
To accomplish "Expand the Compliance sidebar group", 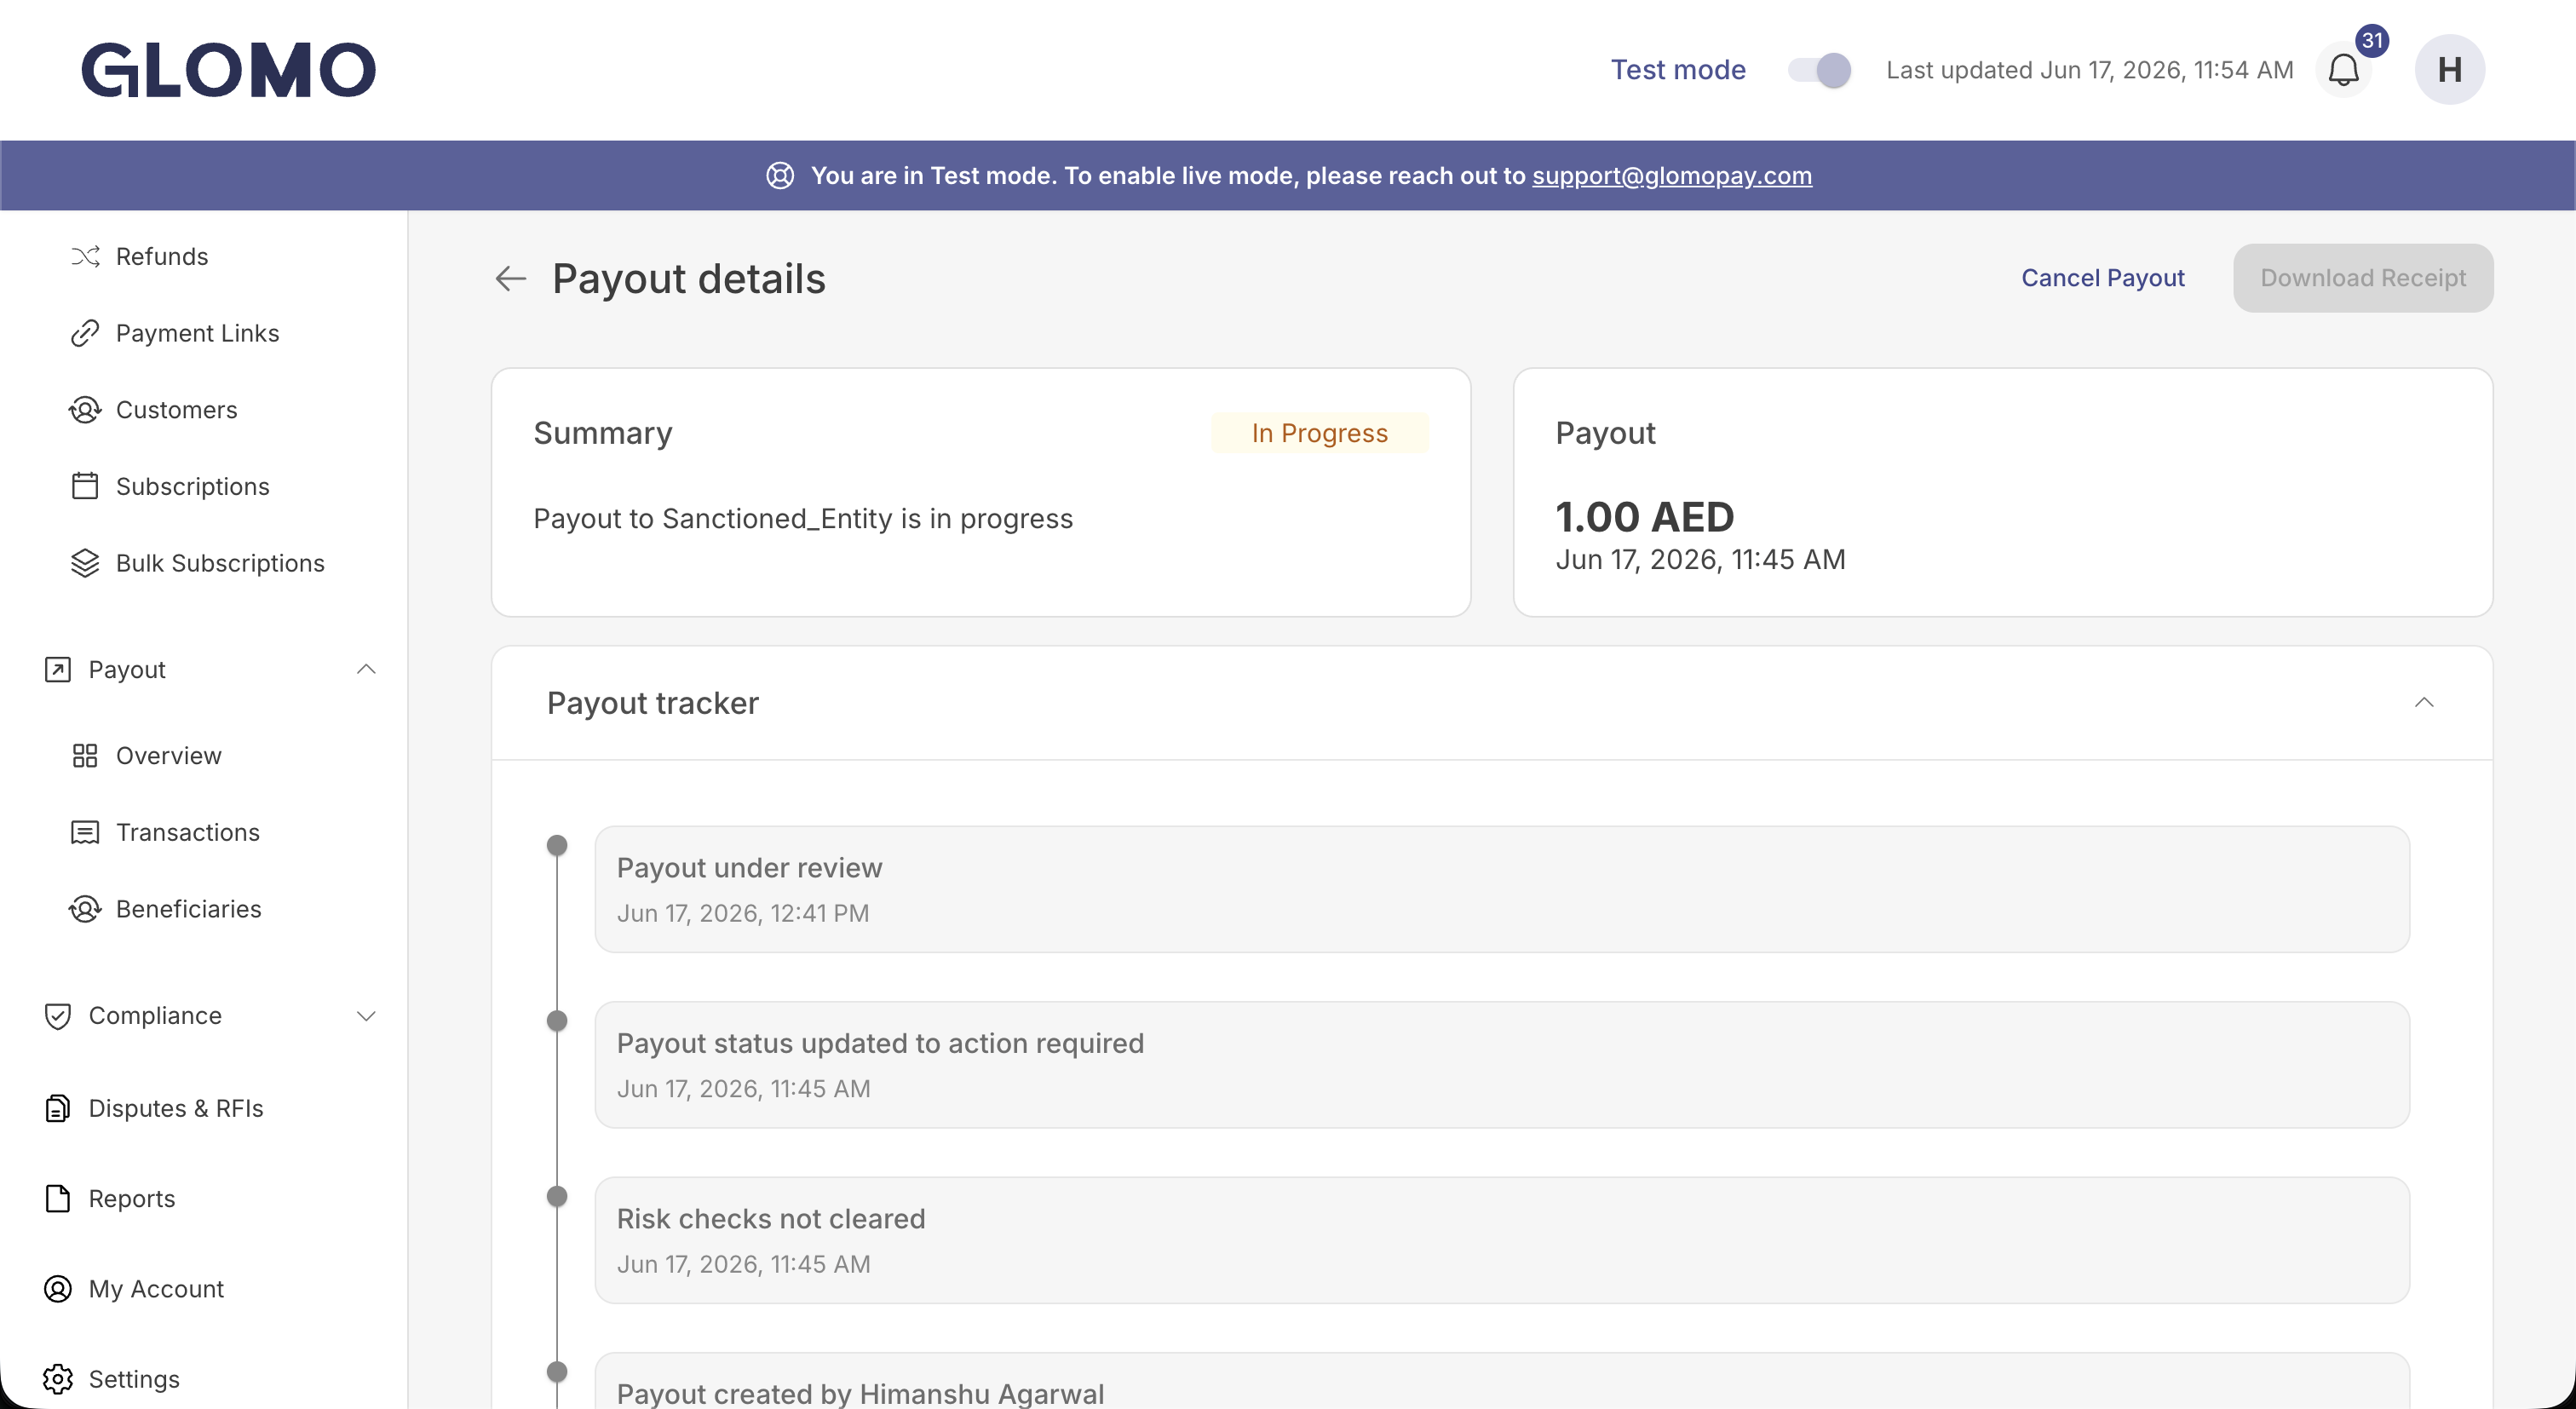I will 366,1016.
